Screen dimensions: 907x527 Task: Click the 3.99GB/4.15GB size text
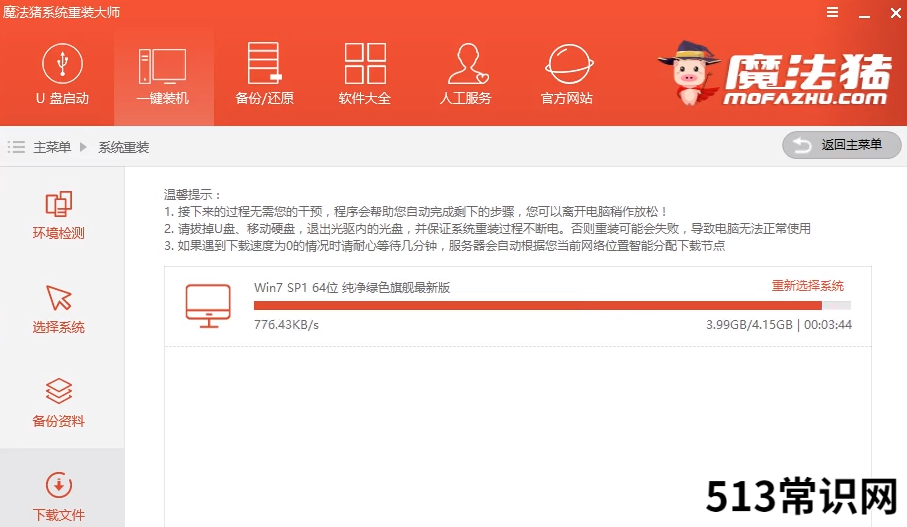point(749,325)
